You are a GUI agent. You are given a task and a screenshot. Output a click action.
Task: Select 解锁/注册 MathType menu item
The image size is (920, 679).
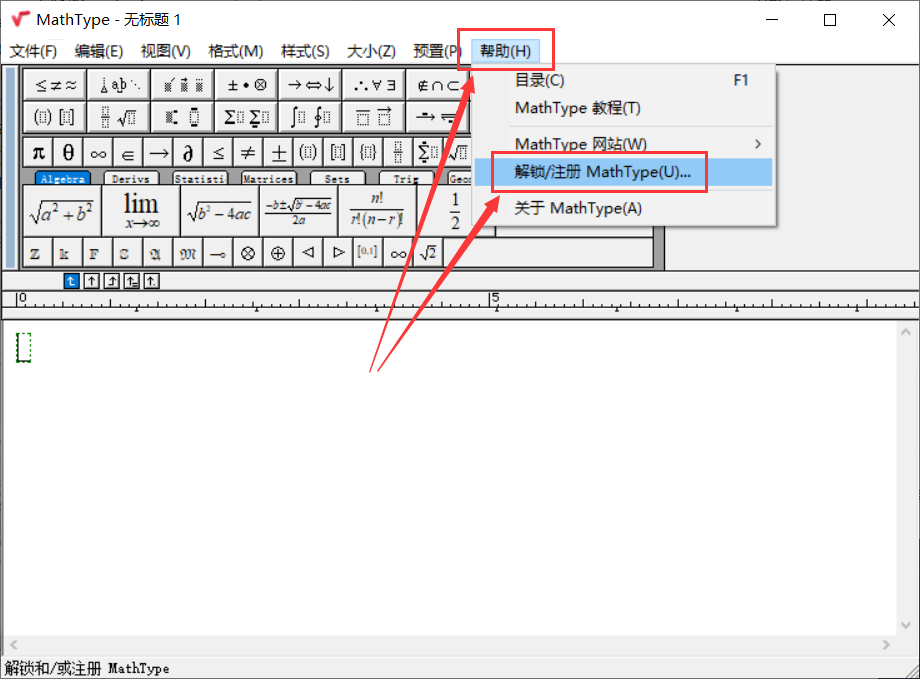(x=602, y=172)
